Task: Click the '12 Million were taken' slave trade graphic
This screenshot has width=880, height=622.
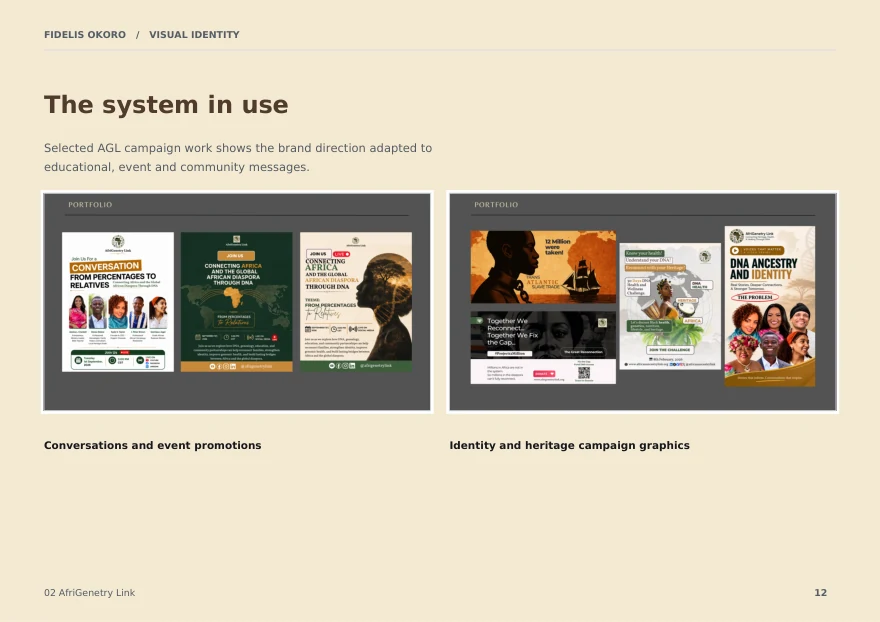Action: click(x=543, y=267)
